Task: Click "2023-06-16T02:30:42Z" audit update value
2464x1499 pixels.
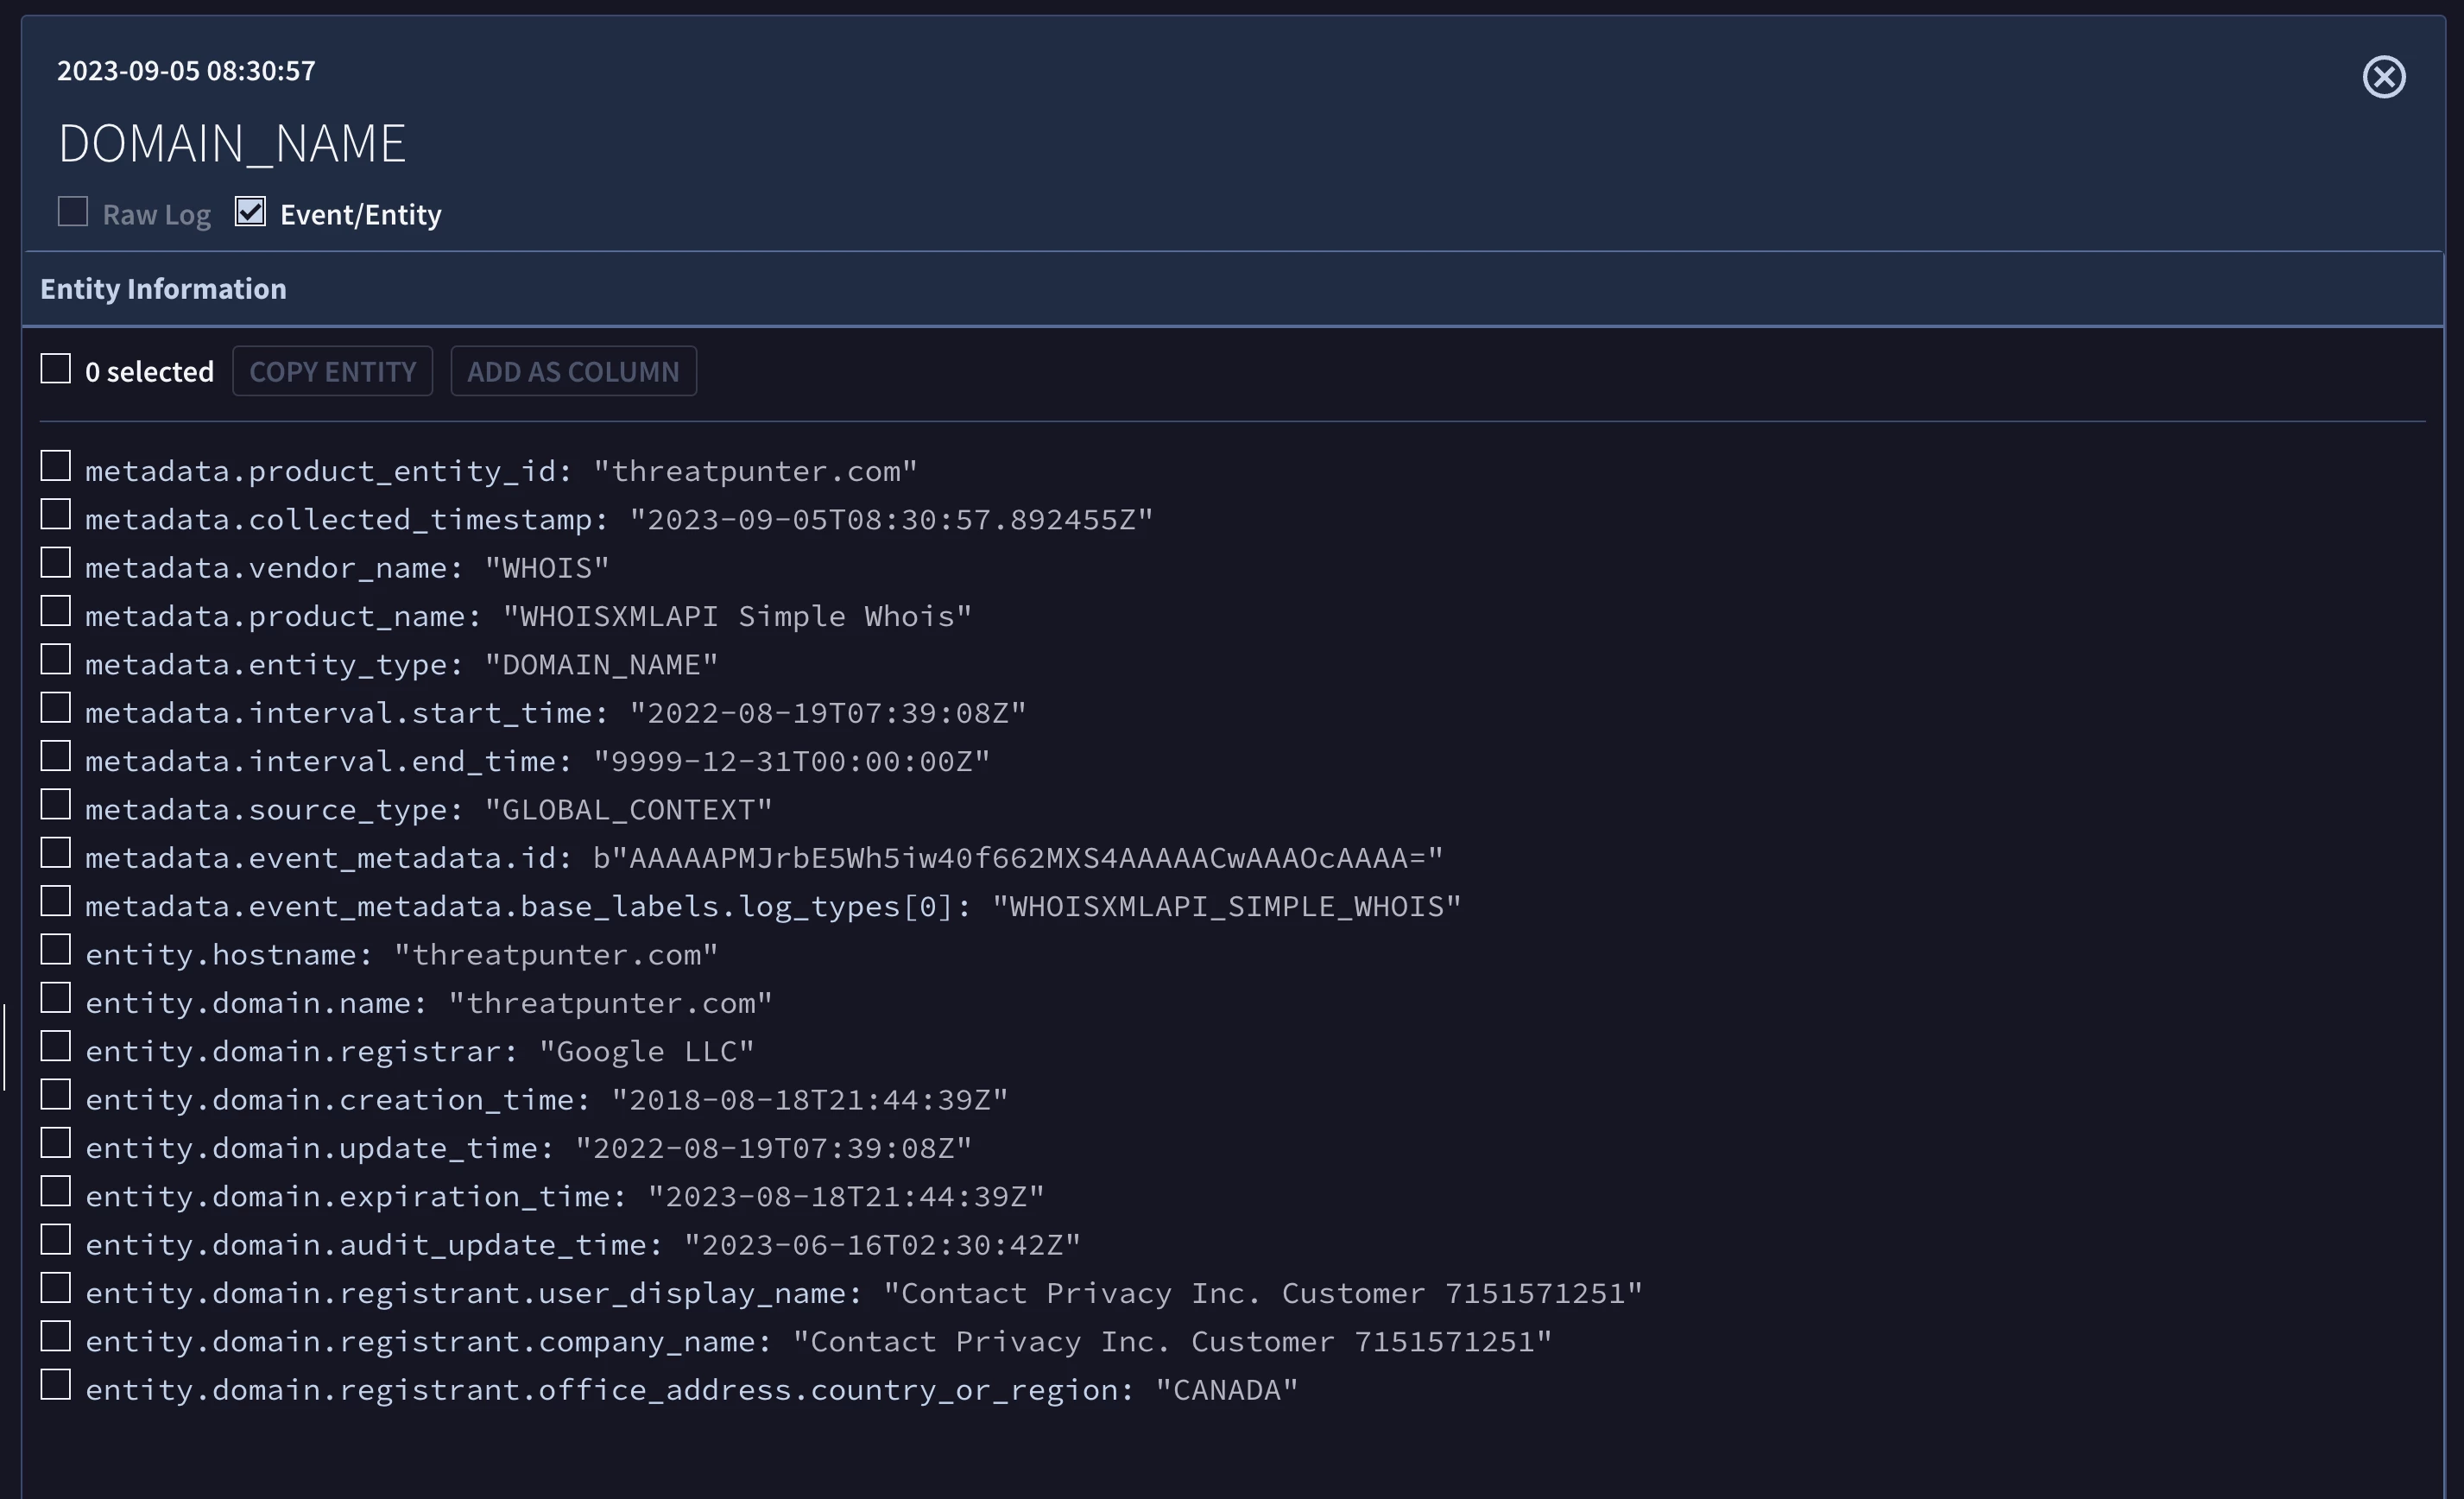Action: point(882,1245)
